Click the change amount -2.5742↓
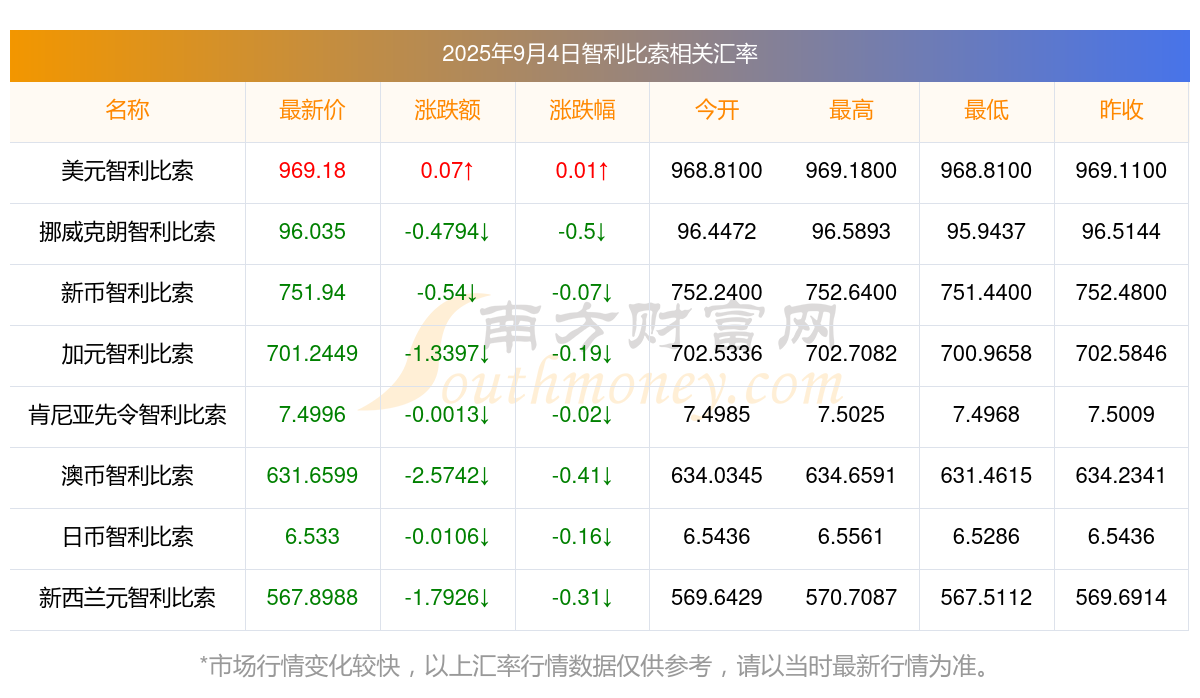This screenshot has width=1200, height=698. pyautogui.click(x=447, y=476)
